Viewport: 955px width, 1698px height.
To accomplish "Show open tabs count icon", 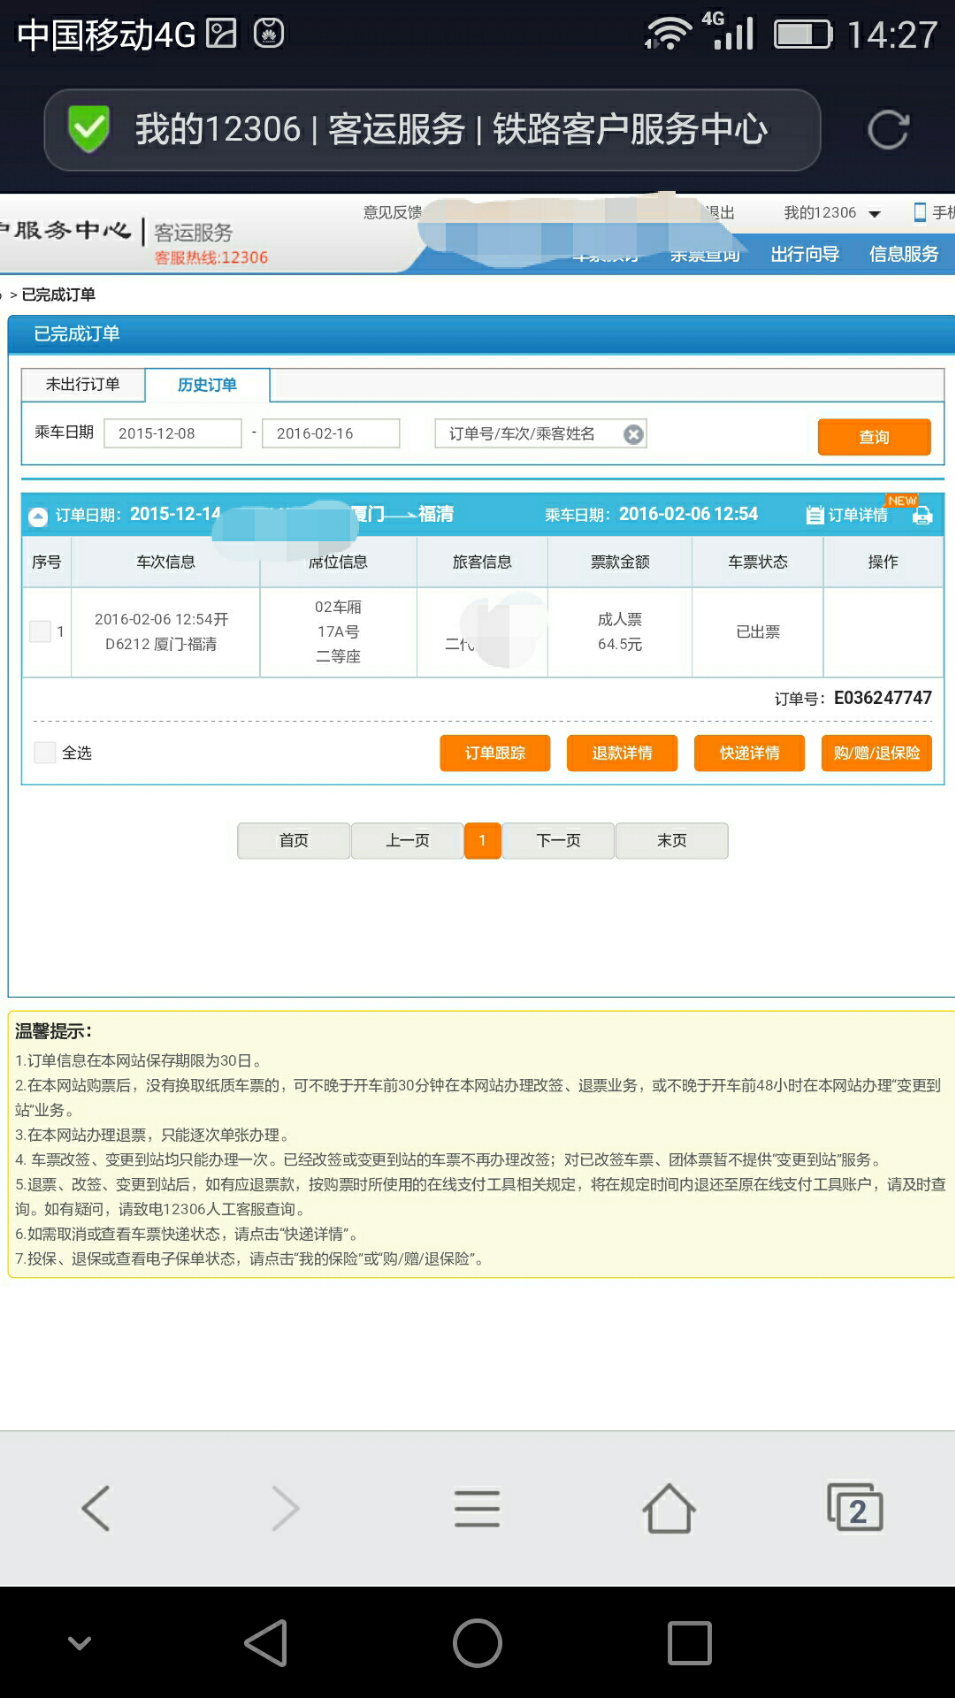I will point(855,1507).
